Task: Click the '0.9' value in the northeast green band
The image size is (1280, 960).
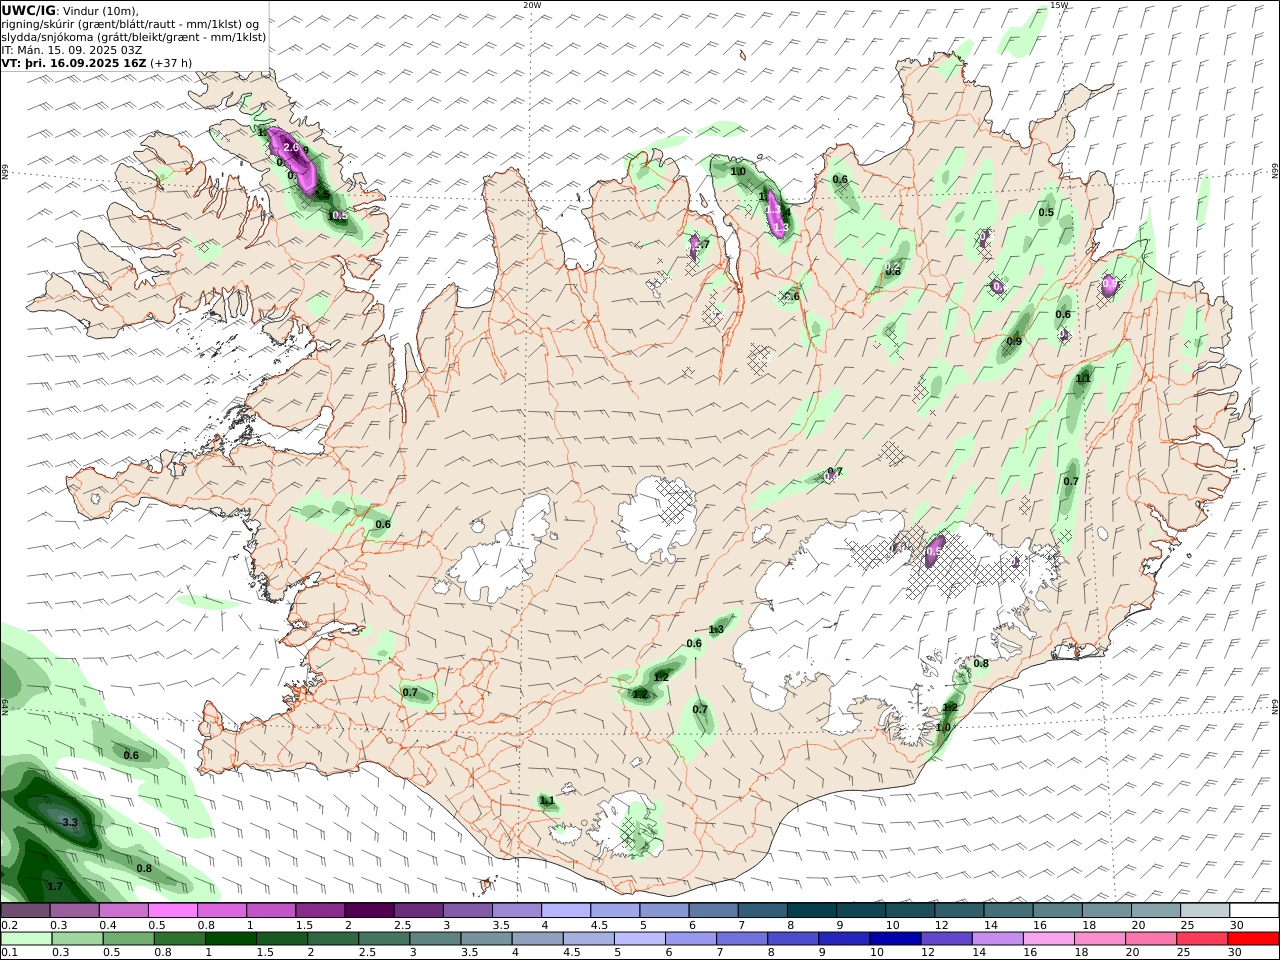Action: (1014, 342)
